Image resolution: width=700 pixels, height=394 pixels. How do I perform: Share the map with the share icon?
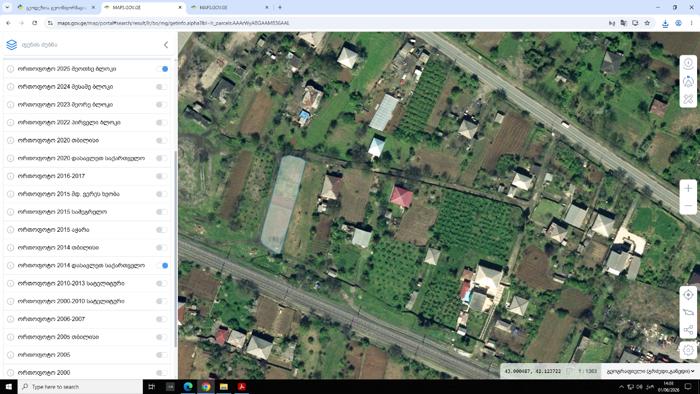pos(688,330)
